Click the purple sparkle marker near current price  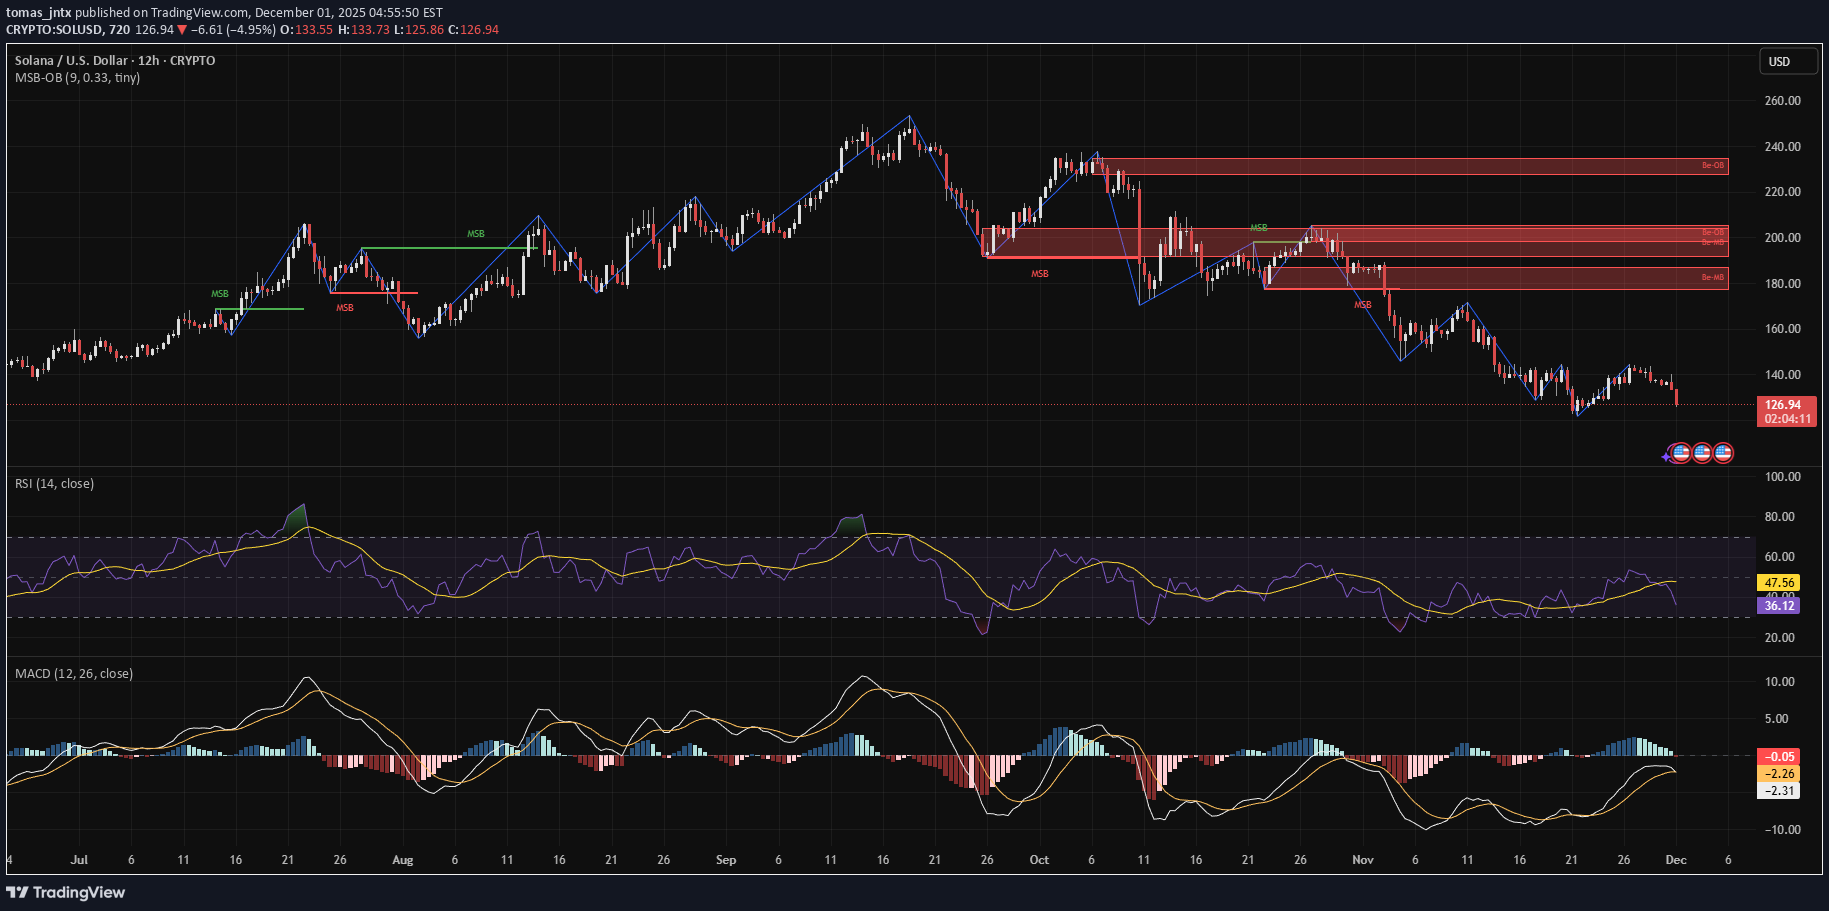pyautogui.click(x=1666, y=457)
